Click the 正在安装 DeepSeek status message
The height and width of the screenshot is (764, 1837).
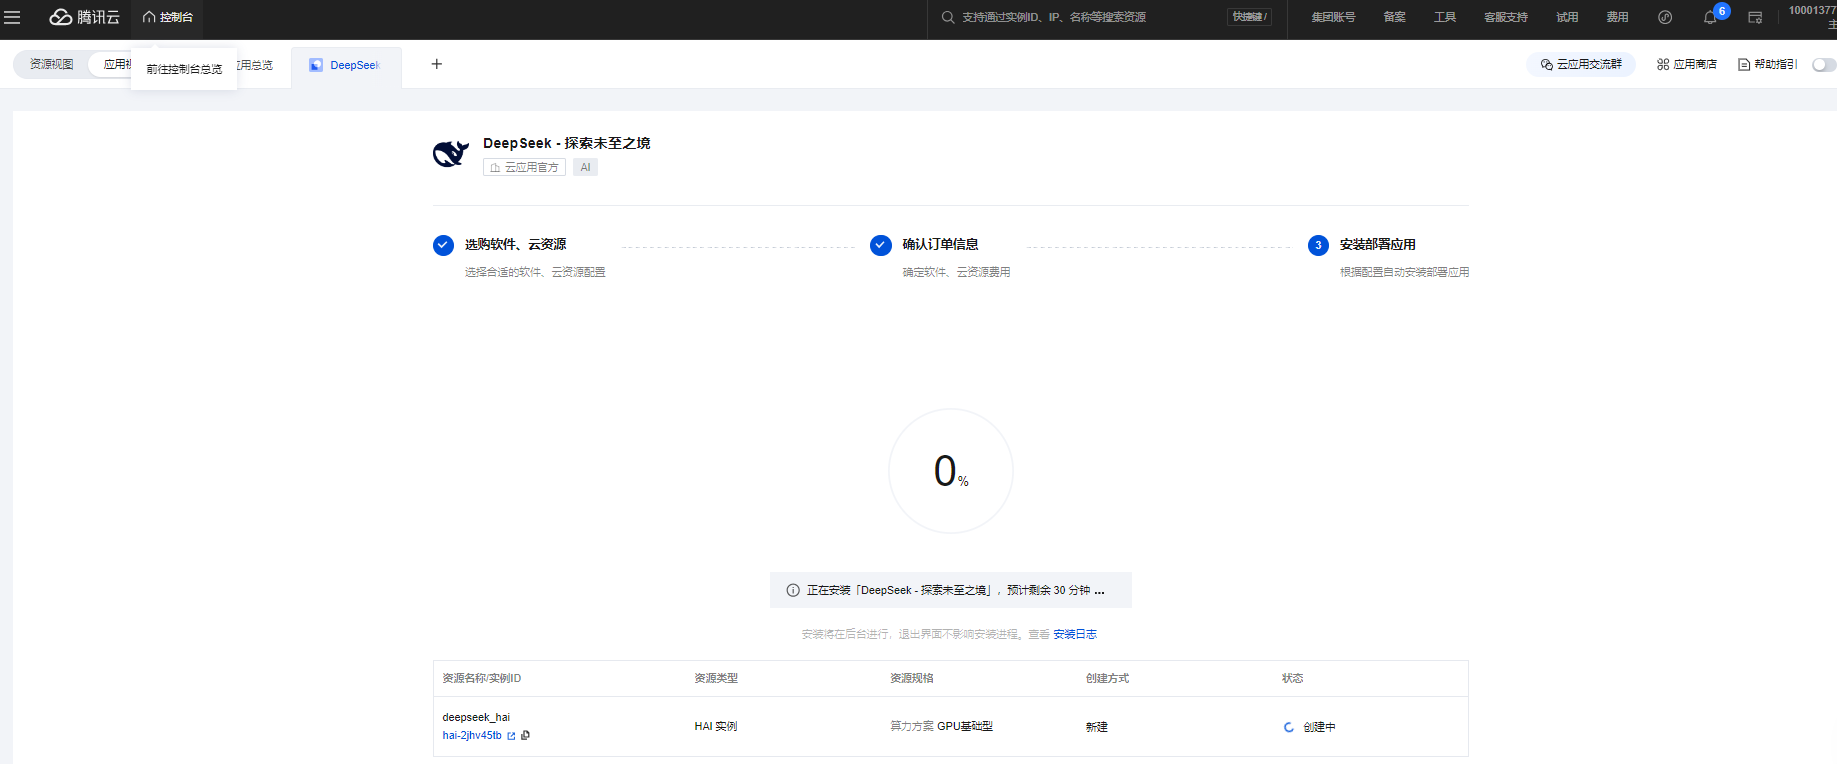[955, 590]
